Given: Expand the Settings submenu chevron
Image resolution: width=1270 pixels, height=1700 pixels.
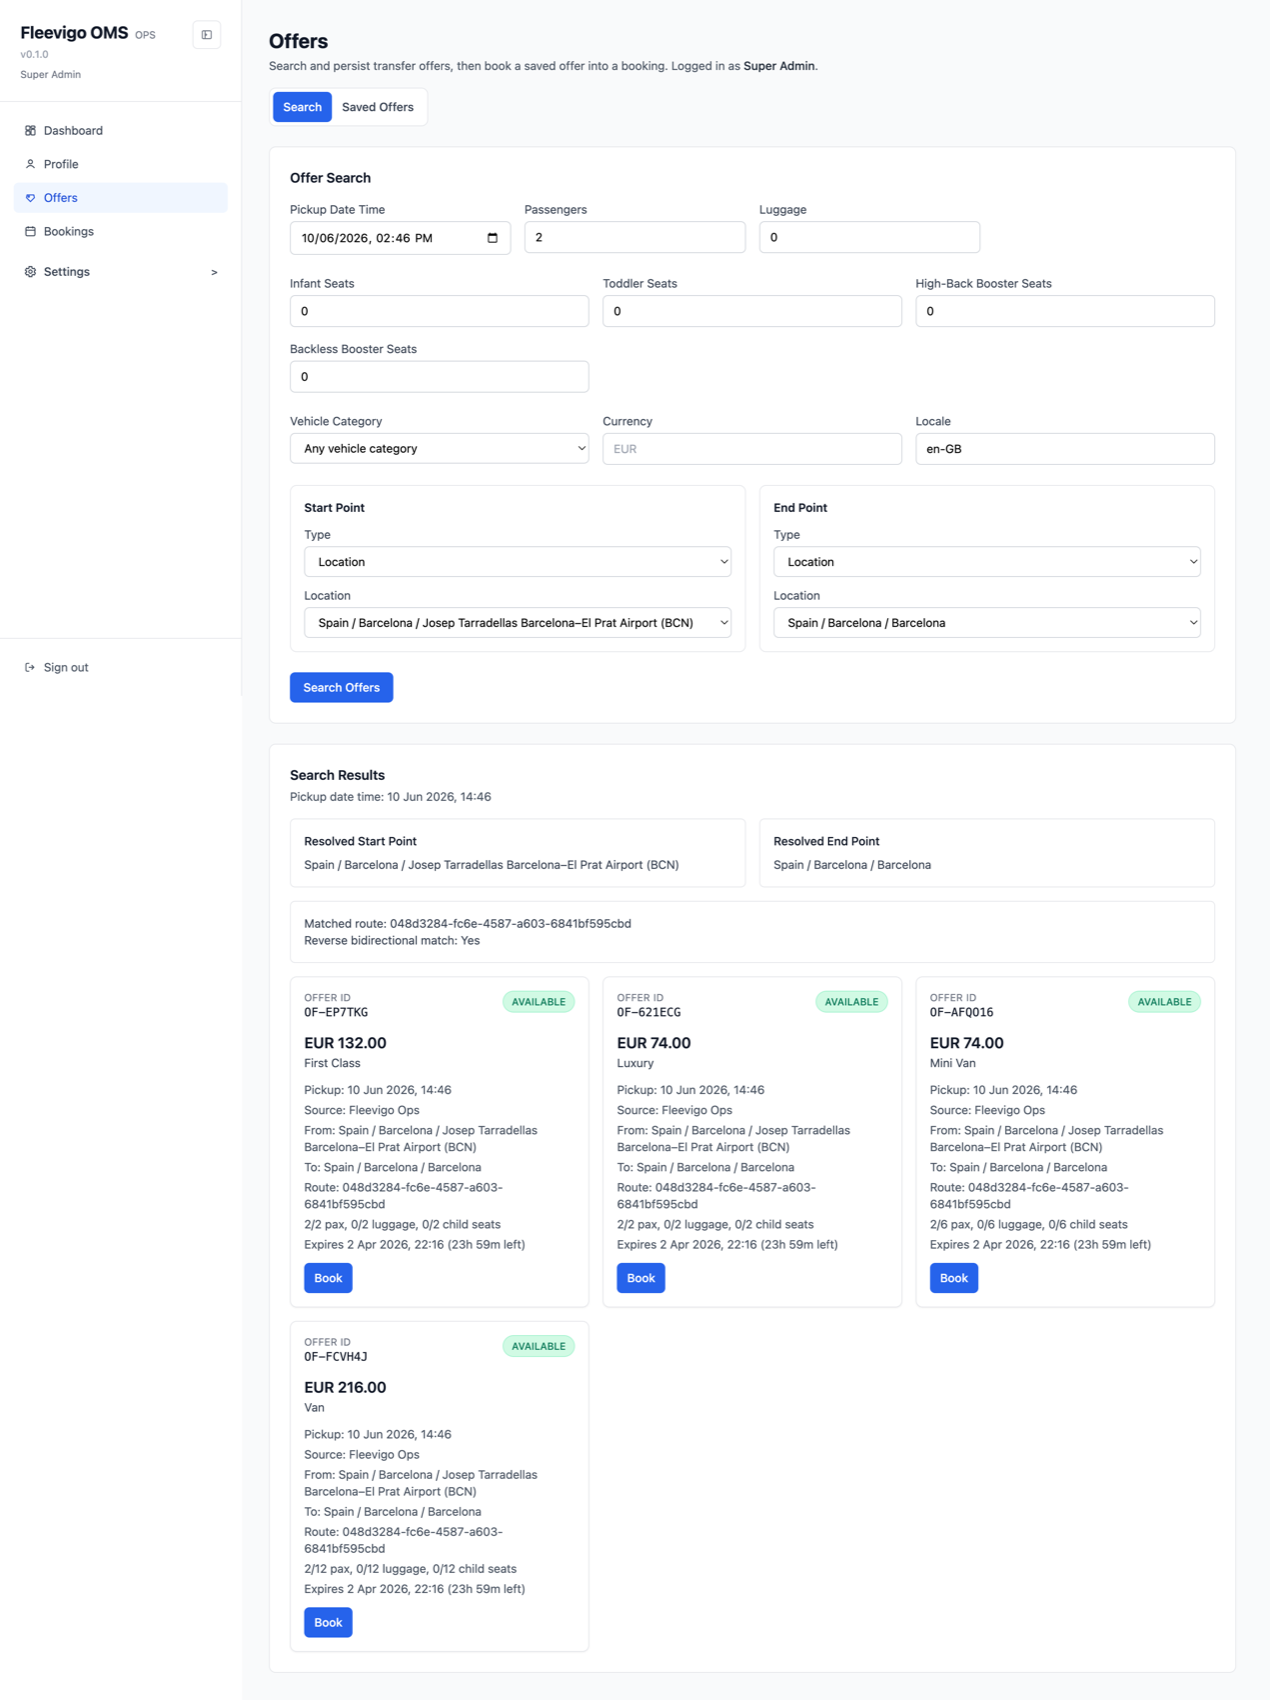Looking at the screenshot, I should click(x=214, y=272).
